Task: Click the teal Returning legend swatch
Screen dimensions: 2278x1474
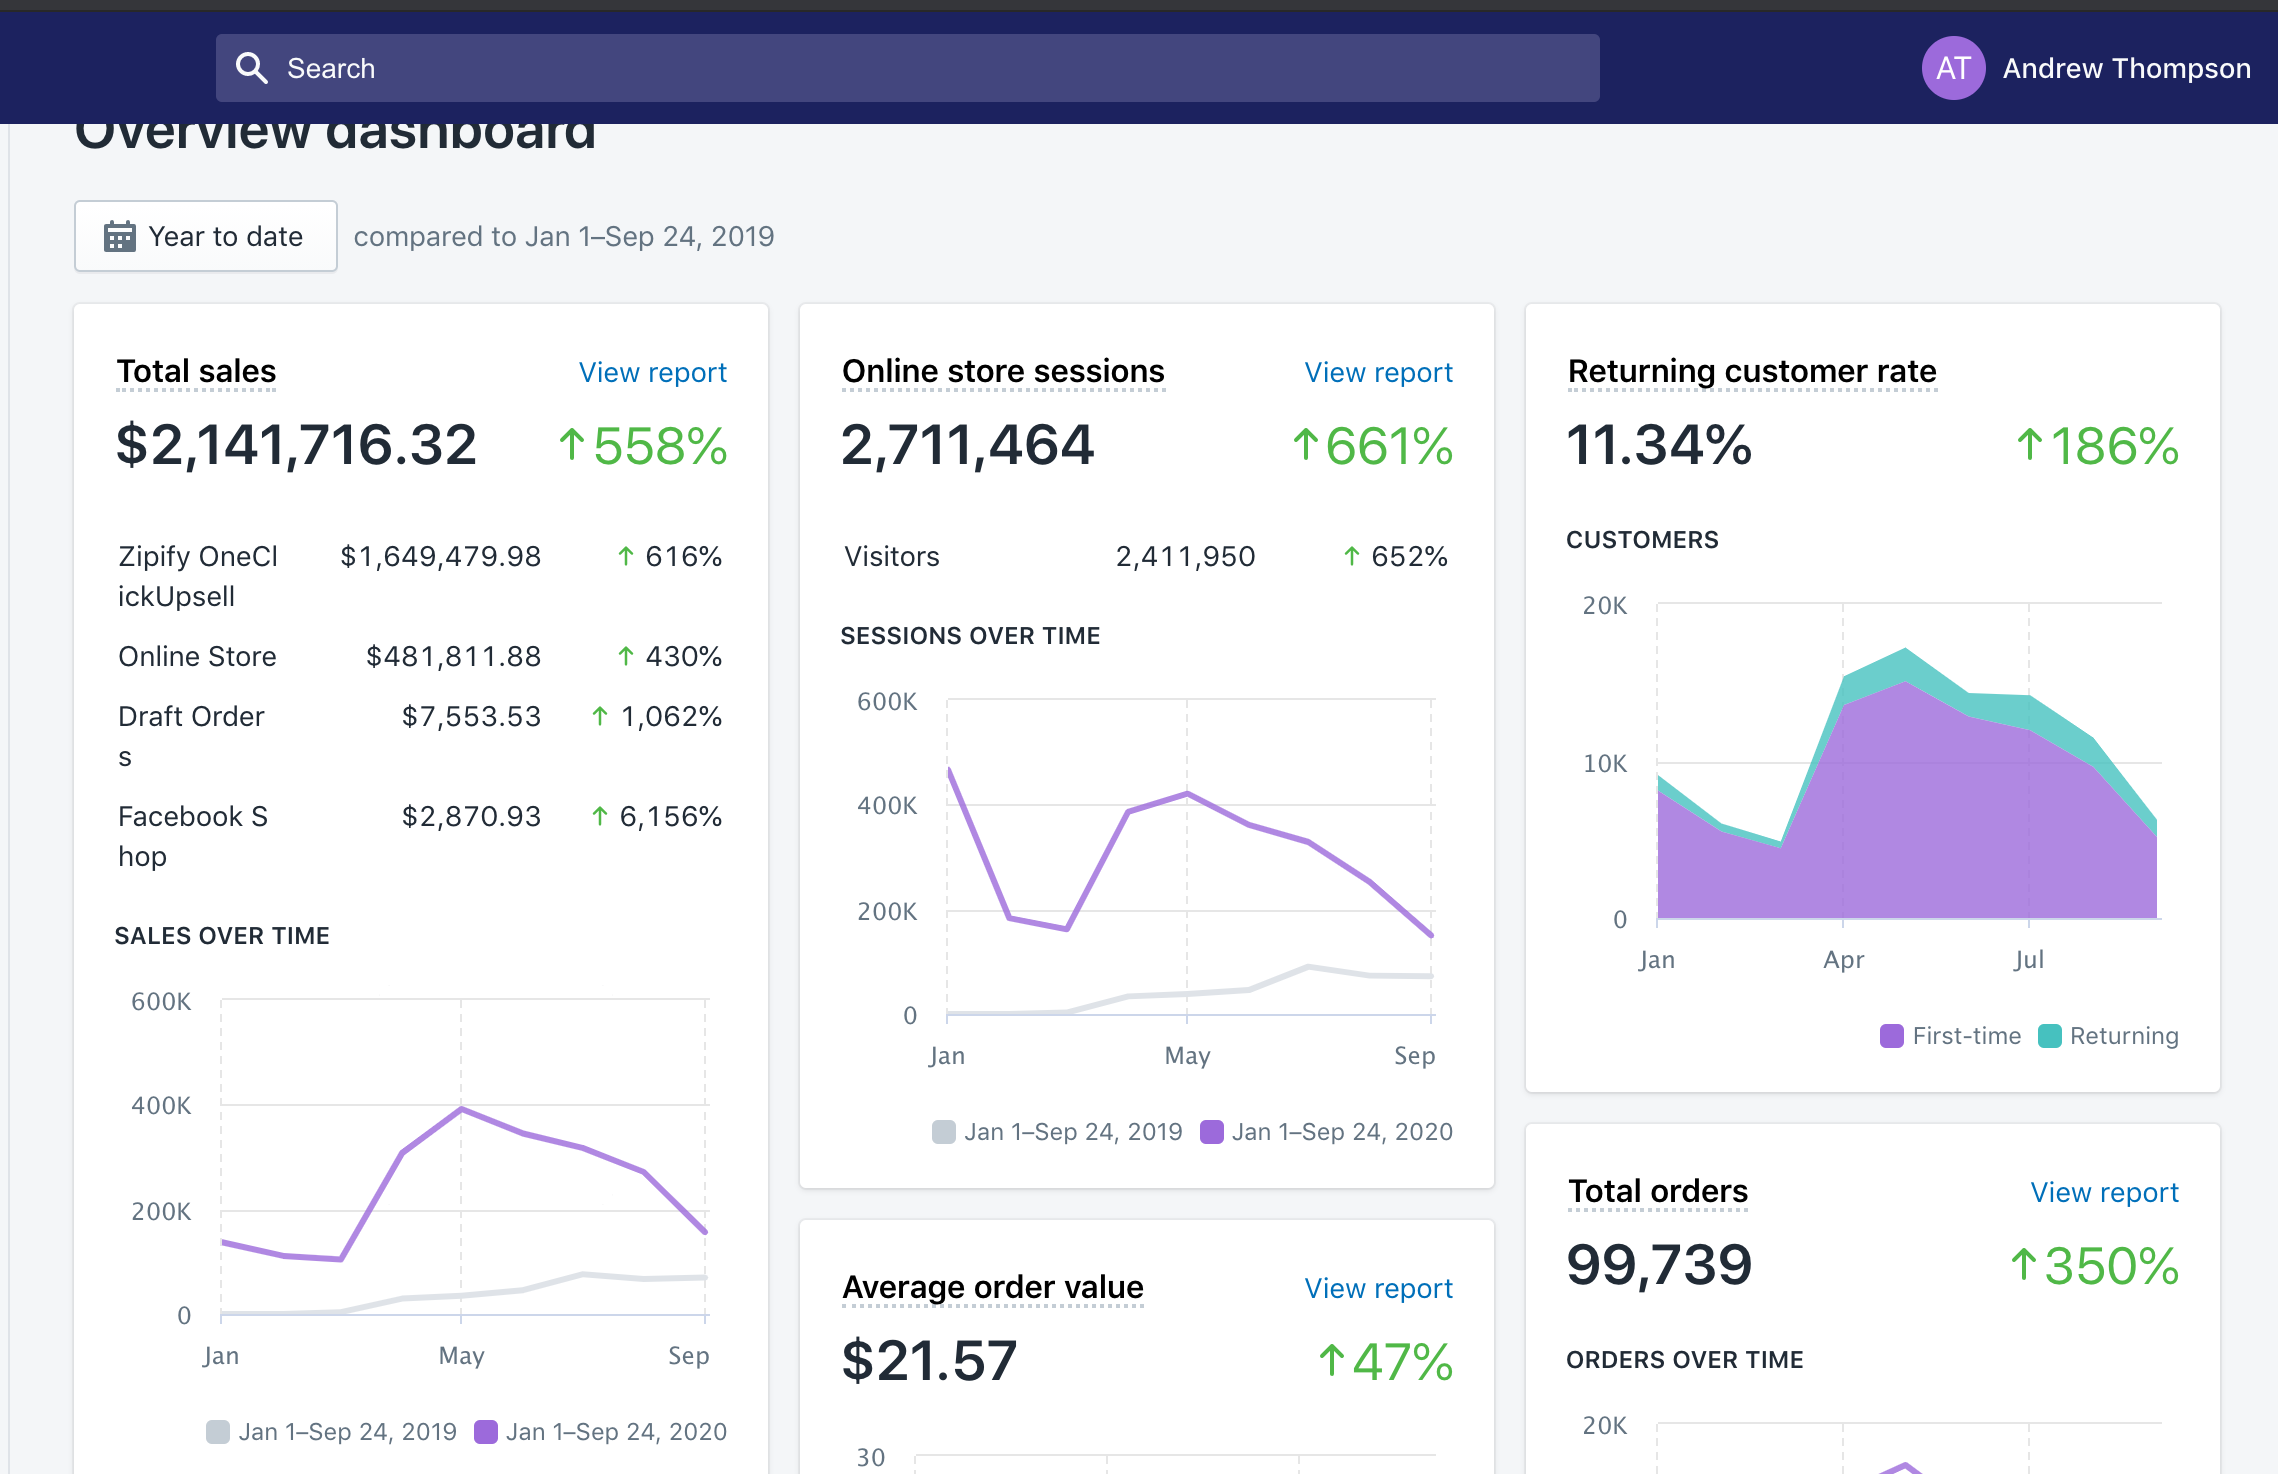Action: coord(2049,1036)
